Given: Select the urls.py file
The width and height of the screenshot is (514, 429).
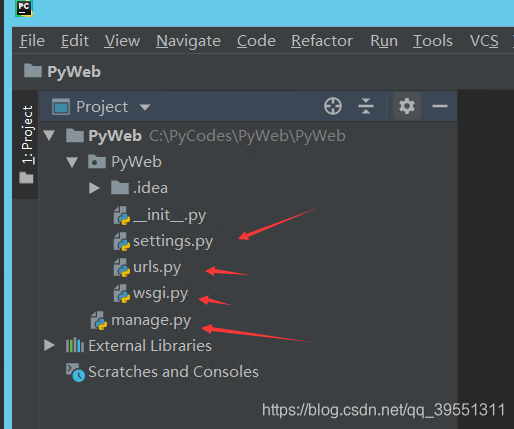Looking at the screenshot, I should [x=157, y=268].
